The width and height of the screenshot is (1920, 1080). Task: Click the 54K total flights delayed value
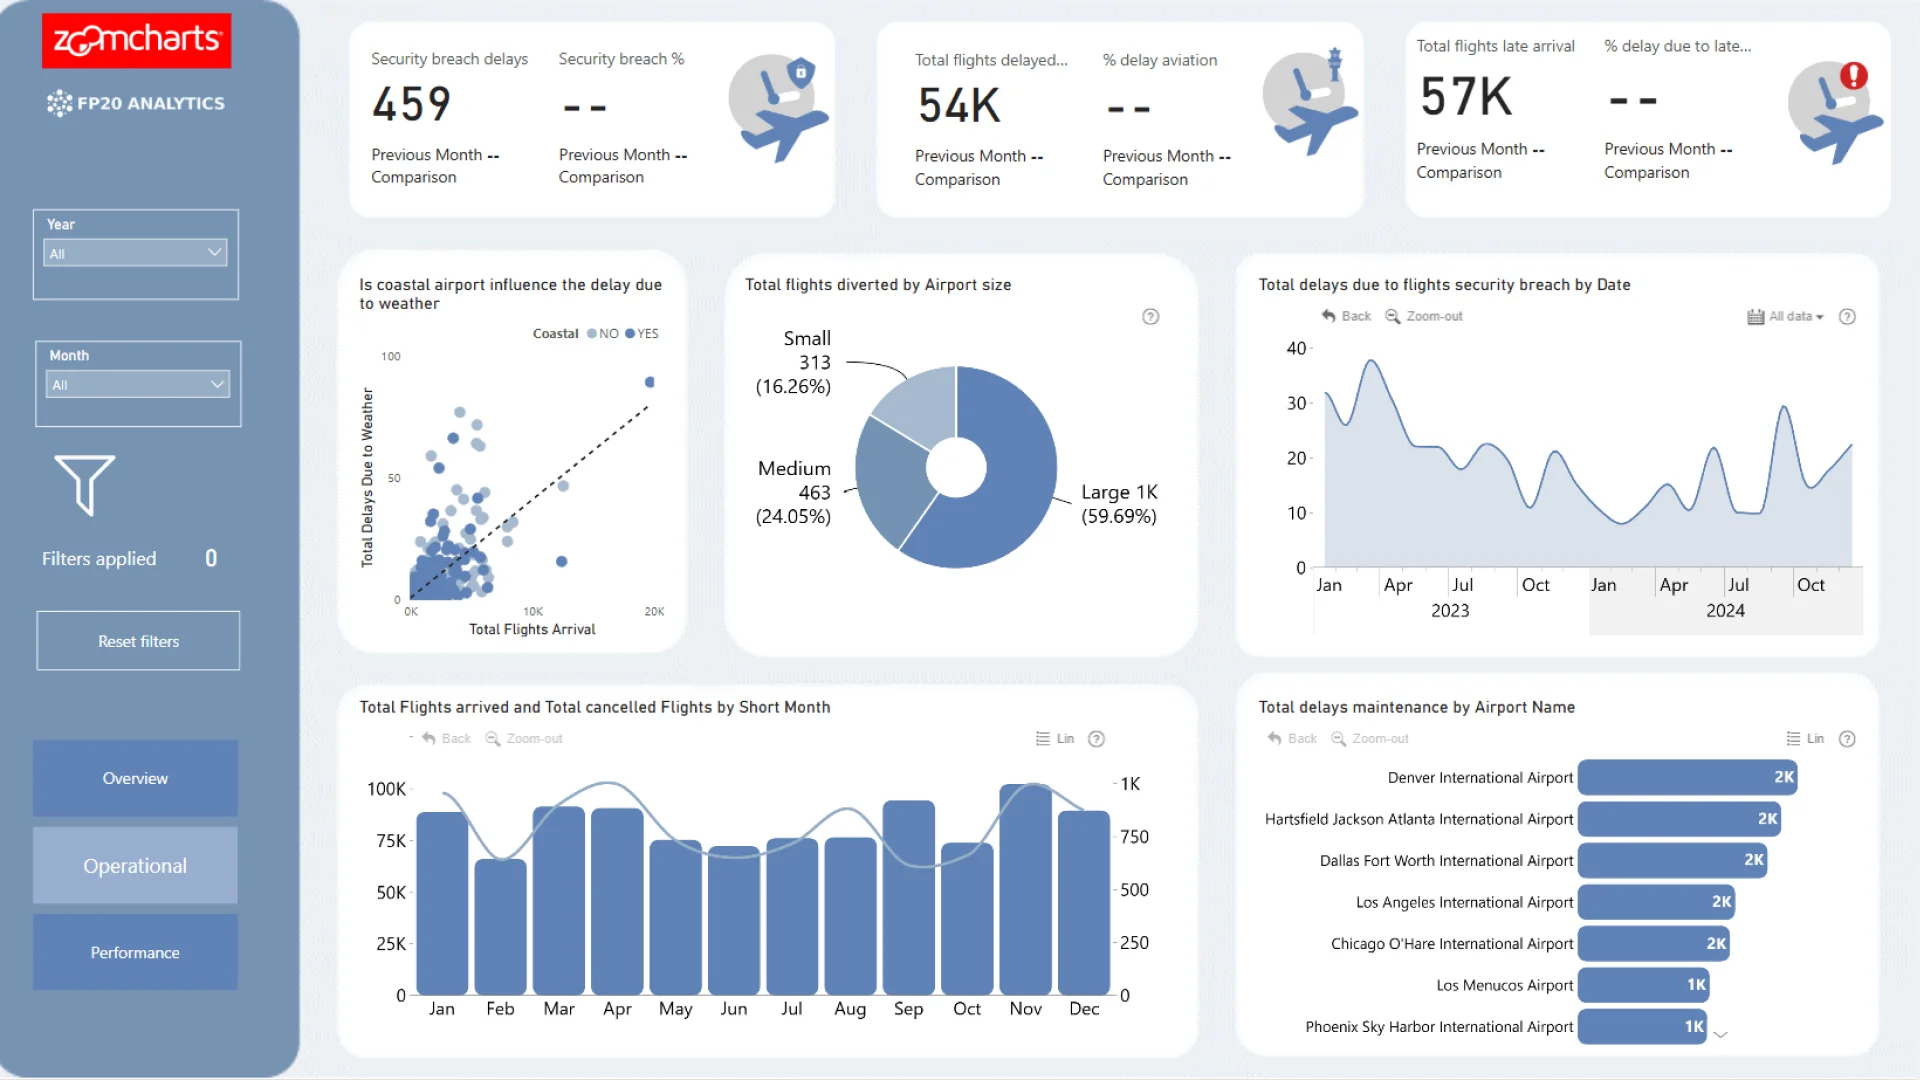tap(959, 105)
